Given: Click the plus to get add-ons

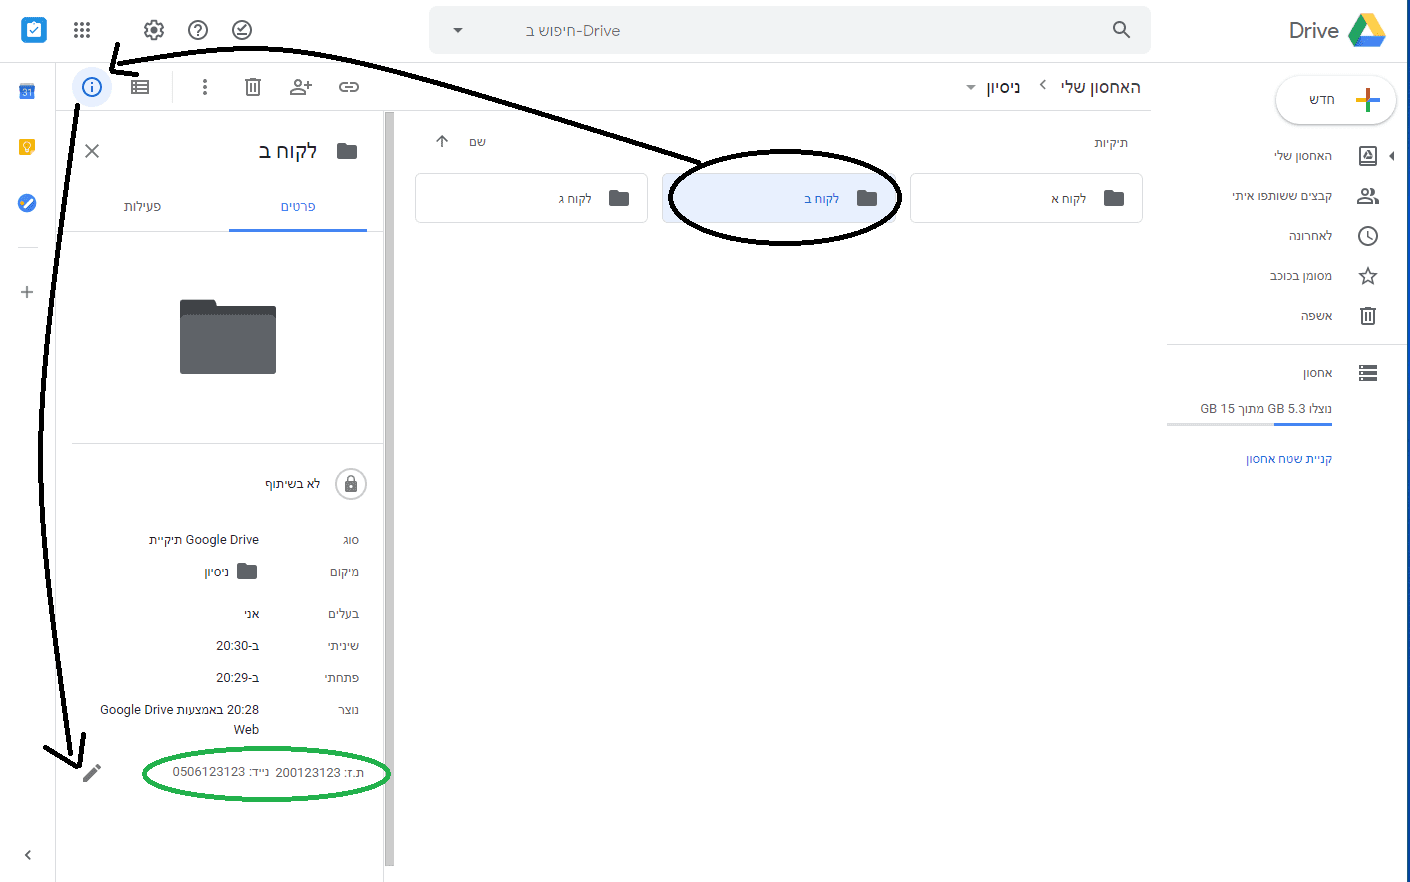Looking at the screenshot, I should point(27,292).
